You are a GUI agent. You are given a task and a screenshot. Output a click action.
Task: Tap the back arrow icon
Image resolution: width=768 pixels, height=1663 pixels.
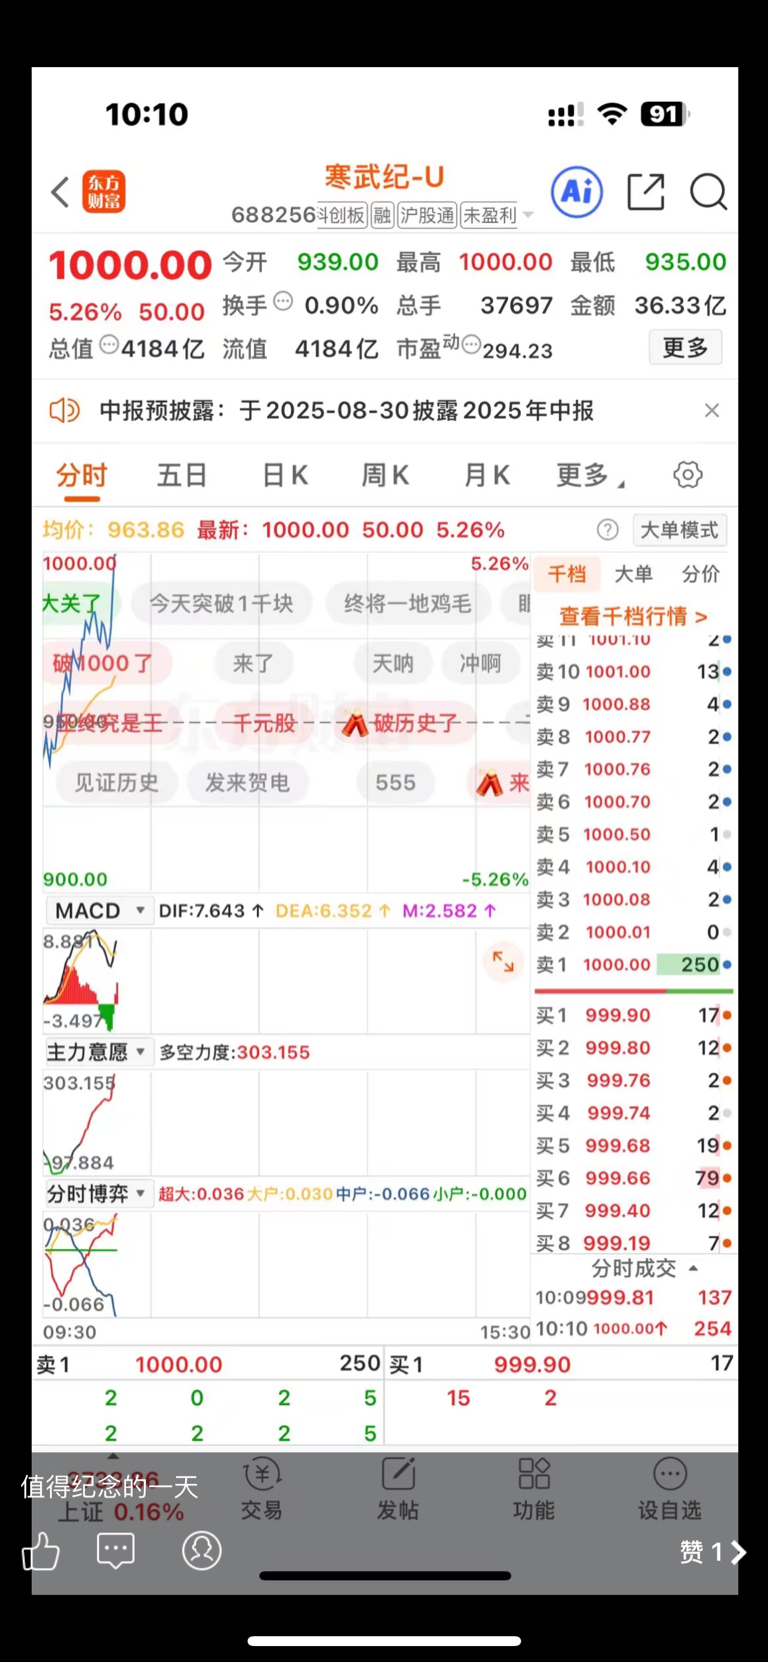tap(60, 192)
